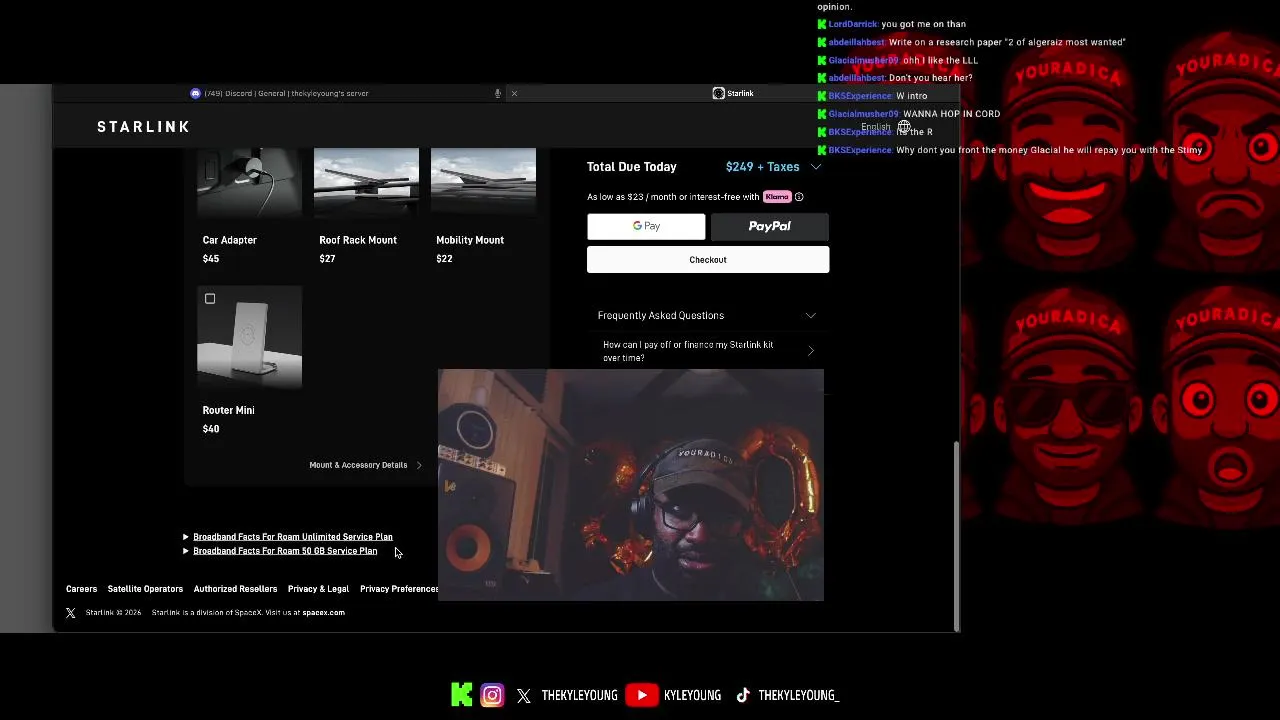Click the Mobility Mount label

pyautogui.click(x=470, y=240)
